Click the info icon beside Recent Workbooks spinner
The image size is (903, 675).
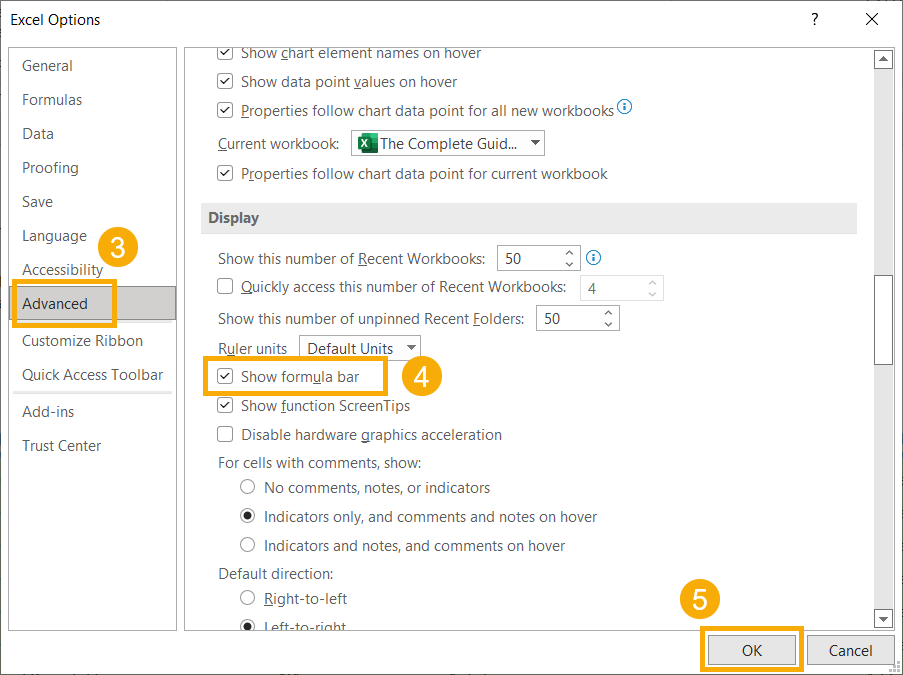click(593, 258)
